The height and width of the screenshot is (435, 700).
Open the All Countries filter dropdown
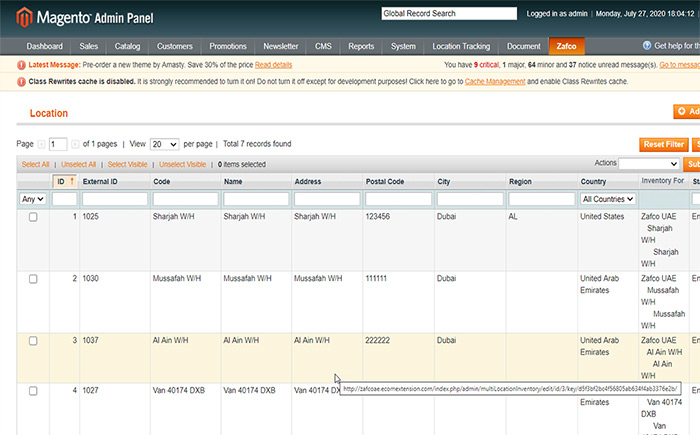[x=608, y=199]
